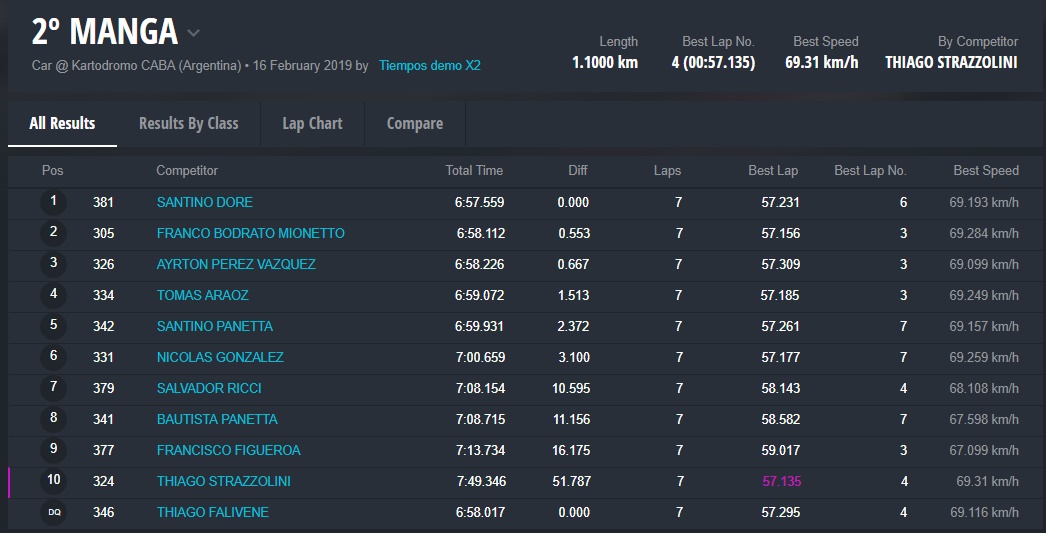1046x533 pixels.
Task: Open THIAGO STRAZZOLINI in the results table
Action: (223, 481)
